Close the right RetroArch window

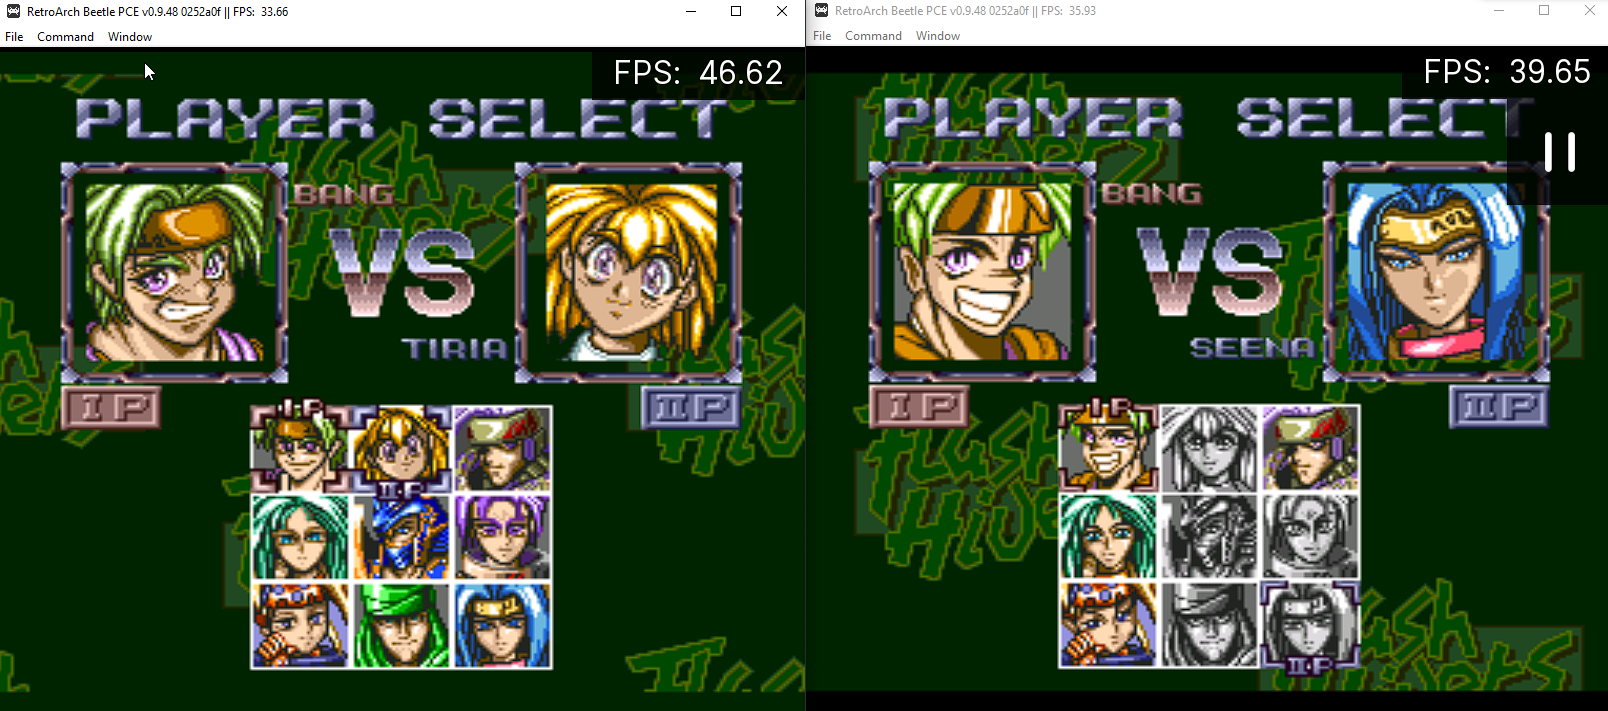click(x=1590, y=10)
